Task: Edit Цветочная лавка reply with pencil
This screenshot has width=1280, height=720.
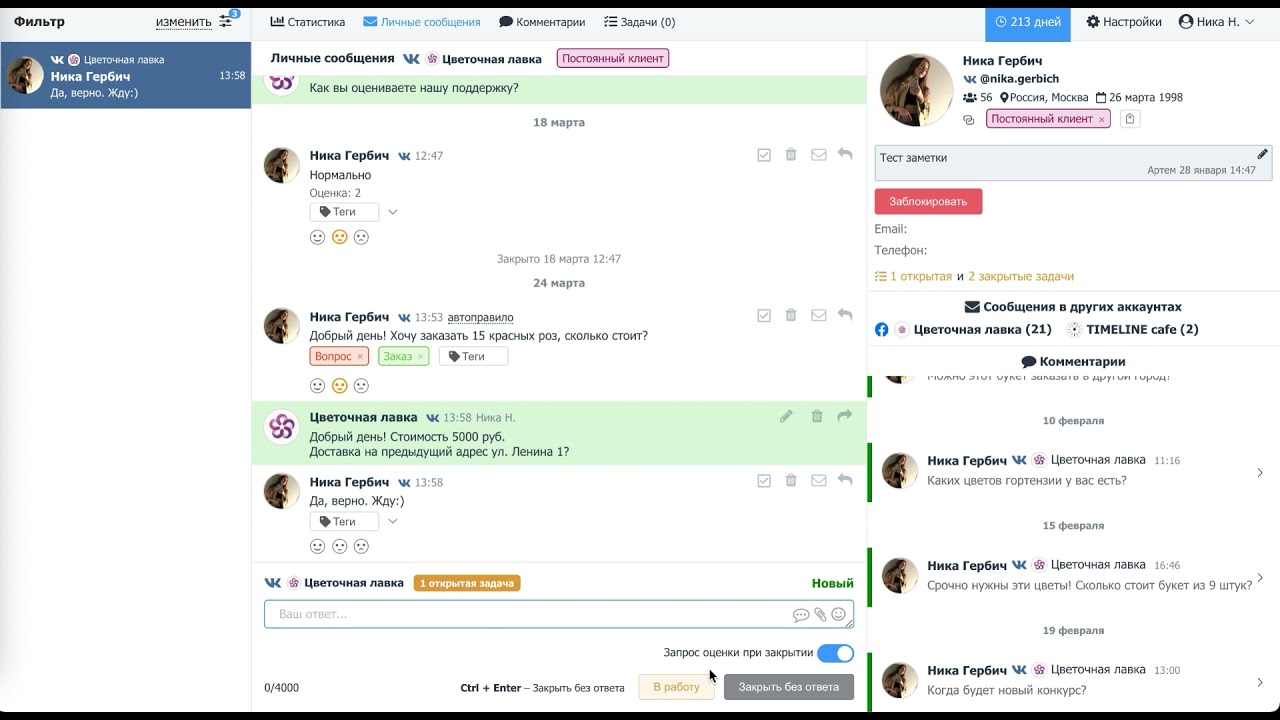Action: [786, 416]
